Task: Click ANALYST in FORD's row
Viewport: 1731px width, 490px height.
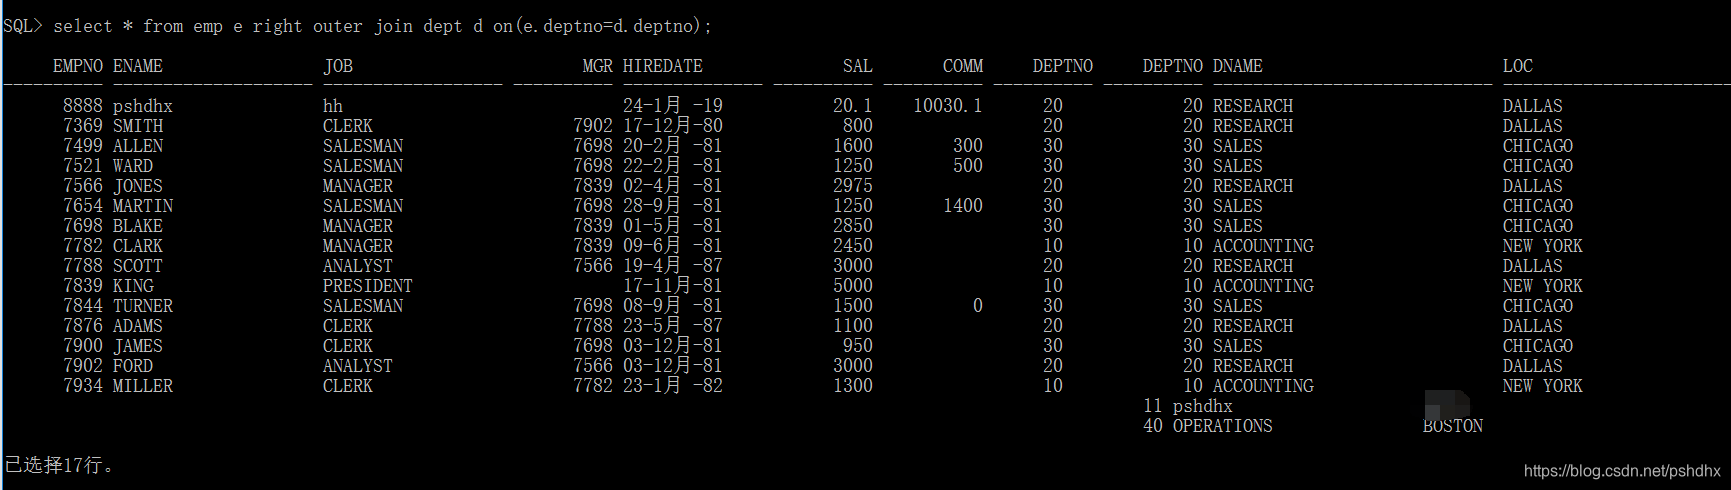Action: 358,366
